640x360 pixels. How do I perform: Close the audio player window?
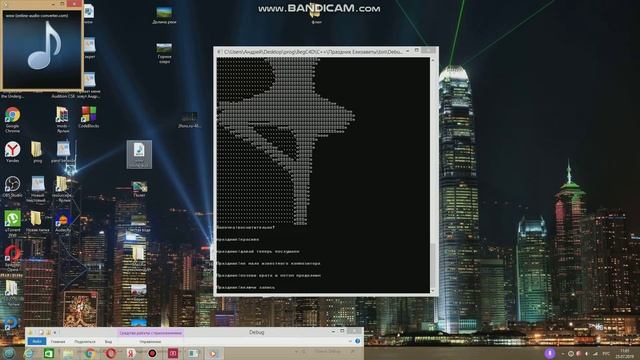click(74, 3)
